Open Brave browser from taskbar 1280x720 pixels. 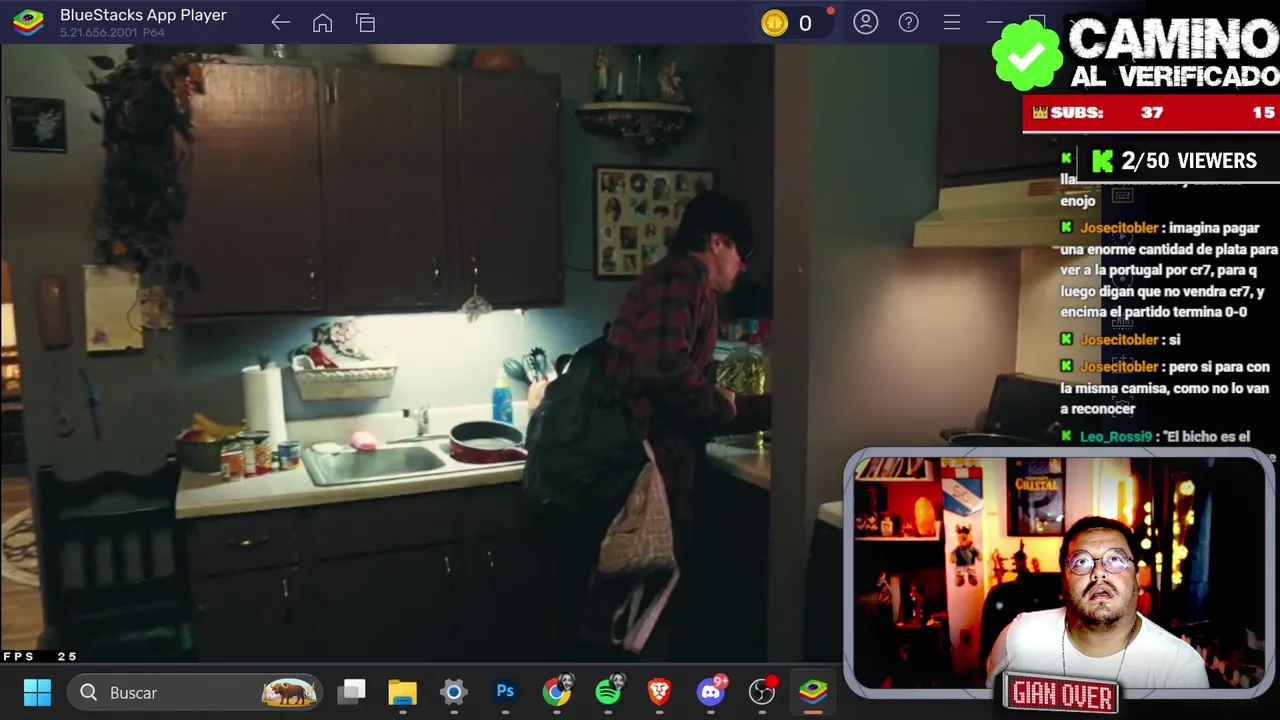(x=659, y=692)
